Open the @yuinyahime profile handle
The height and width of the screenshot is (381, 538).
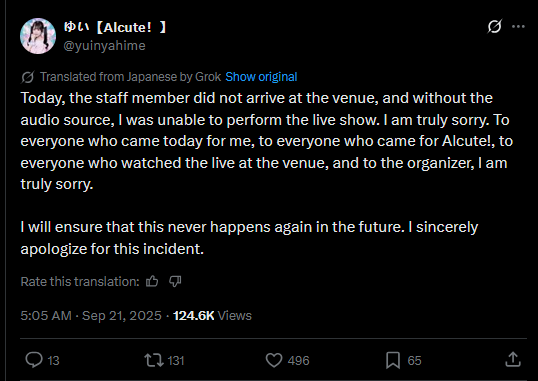tap(104, 46)
